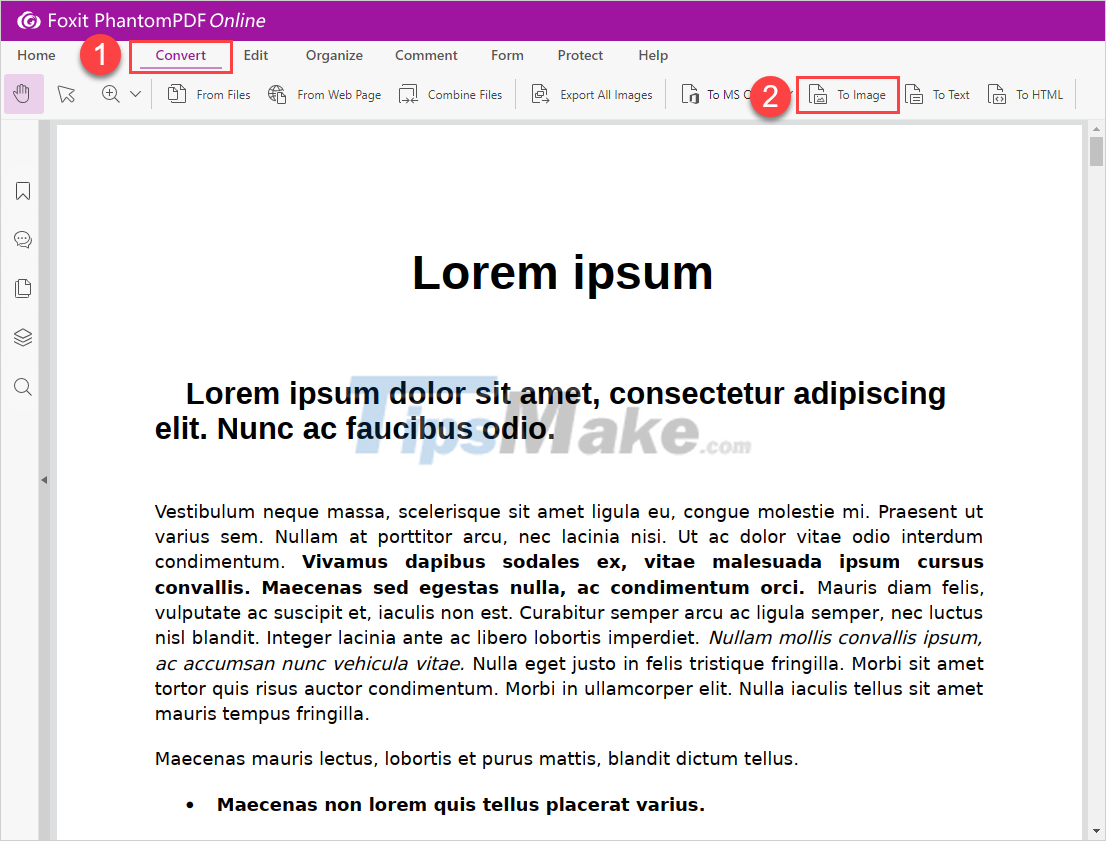1106x841 pixels.
Task: Switch to the Protect tab
Action: tap(580, 56)
